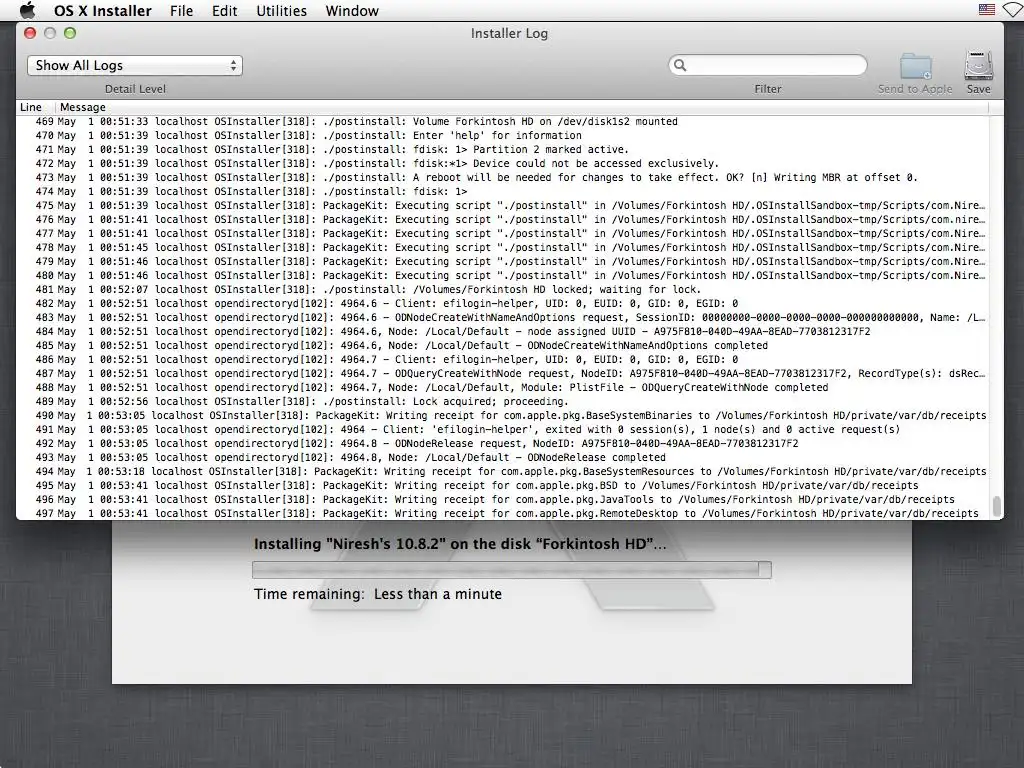Select line 472 Device could not be accessed
The width and height of the screenshot is (1024, 768).
[x=503, y=163]
